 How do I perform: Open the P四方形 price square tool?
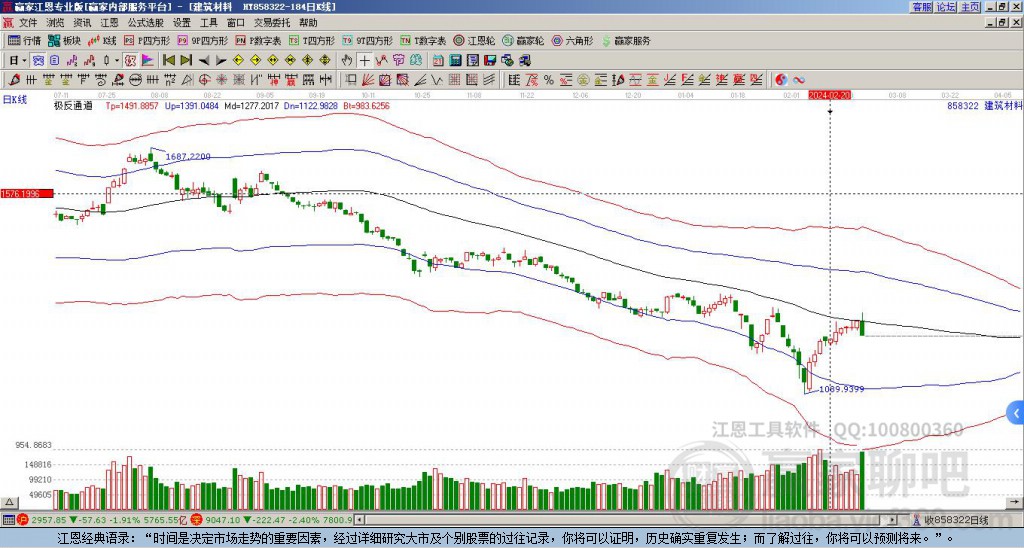(148, 40)
